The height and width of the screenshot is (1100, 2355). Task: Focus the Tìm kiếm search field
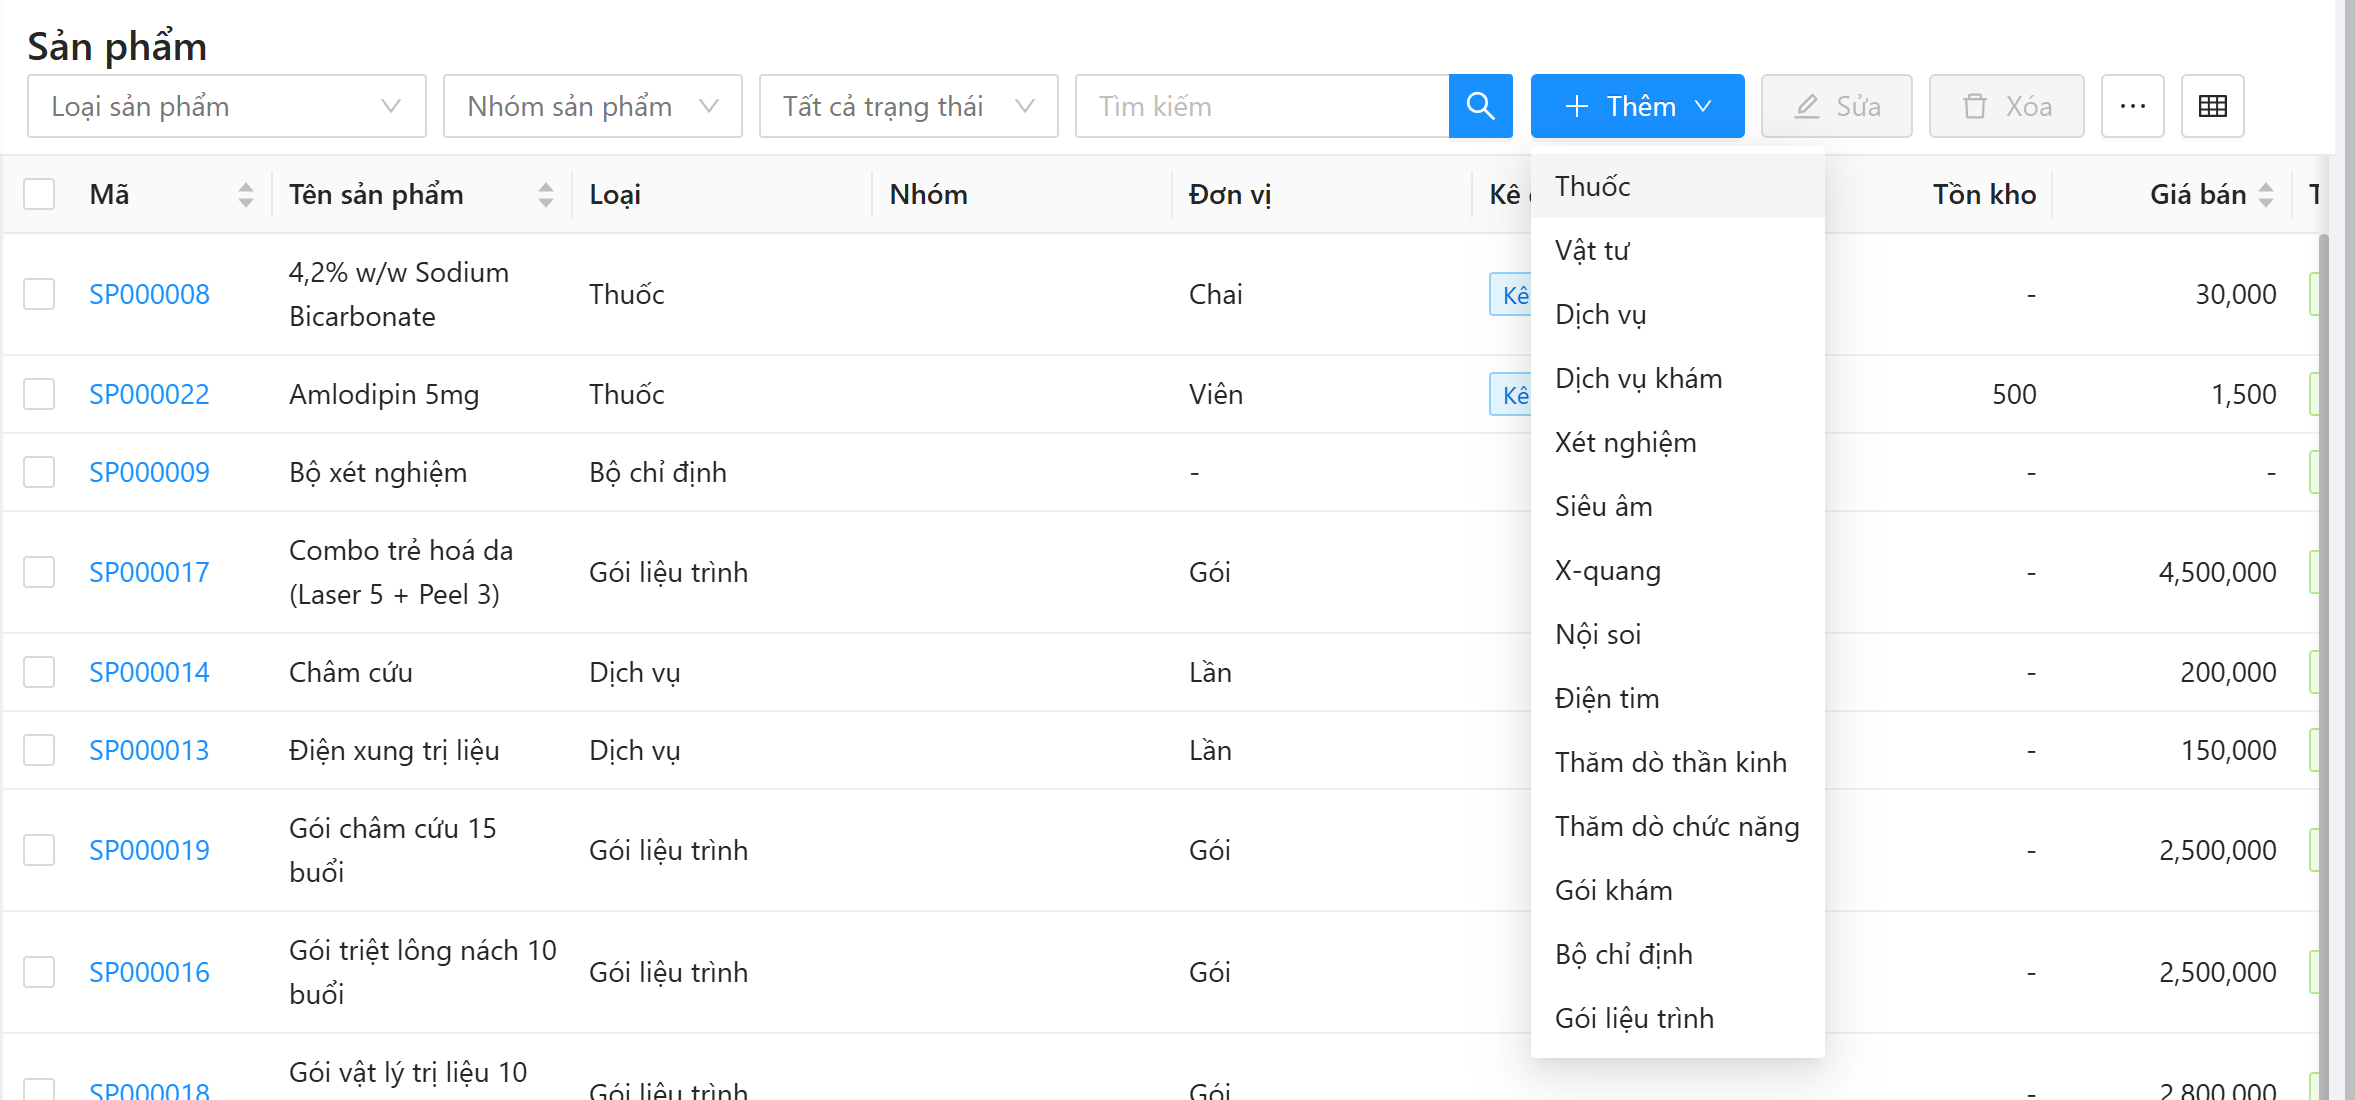tap(1262, 106)
